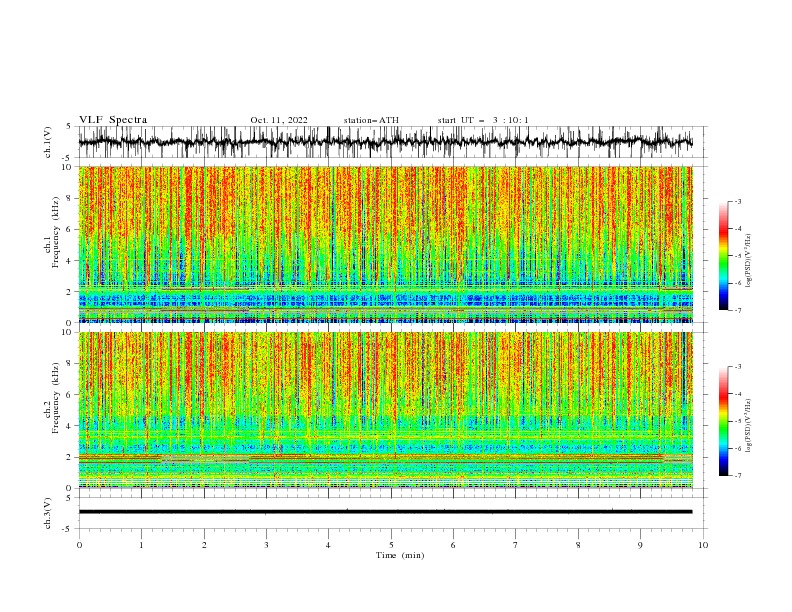792x612 pixels.
Task: Click the ch.2 frequency tick "6"
Action: point(69,395)
